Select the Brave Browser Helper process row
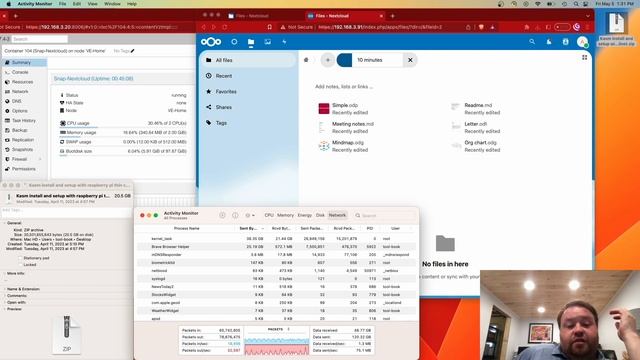 [276, 247]
